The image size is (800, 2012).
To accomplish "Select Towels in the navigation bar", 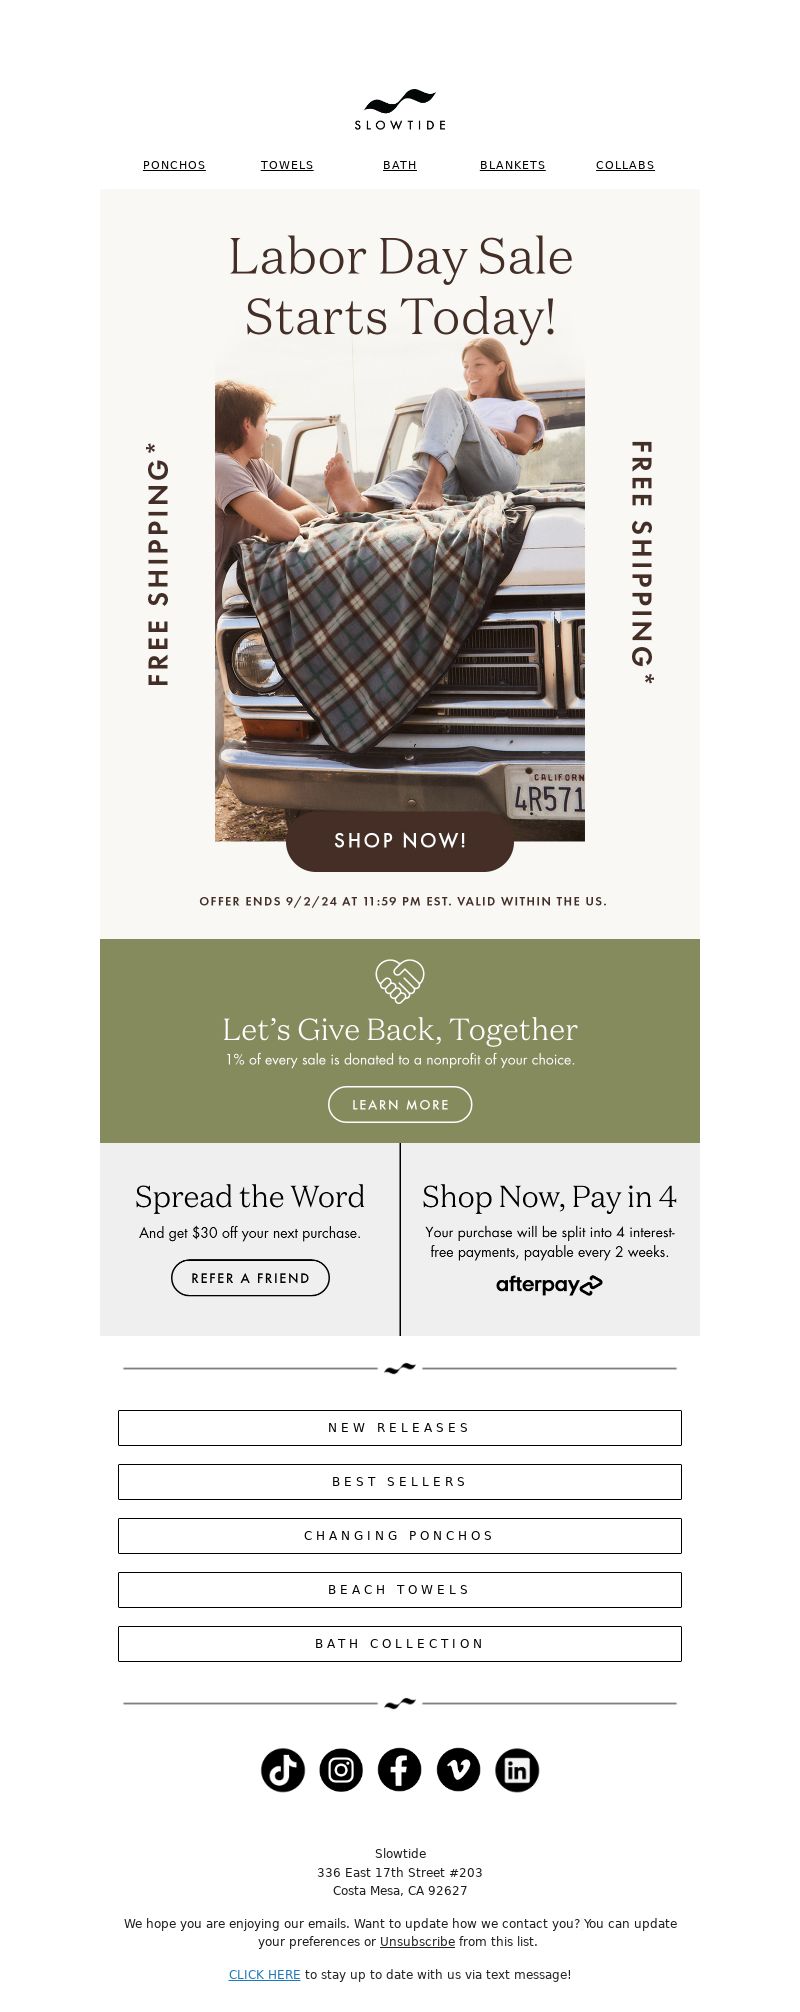I will pyautogui.click(x=287, y=165).
